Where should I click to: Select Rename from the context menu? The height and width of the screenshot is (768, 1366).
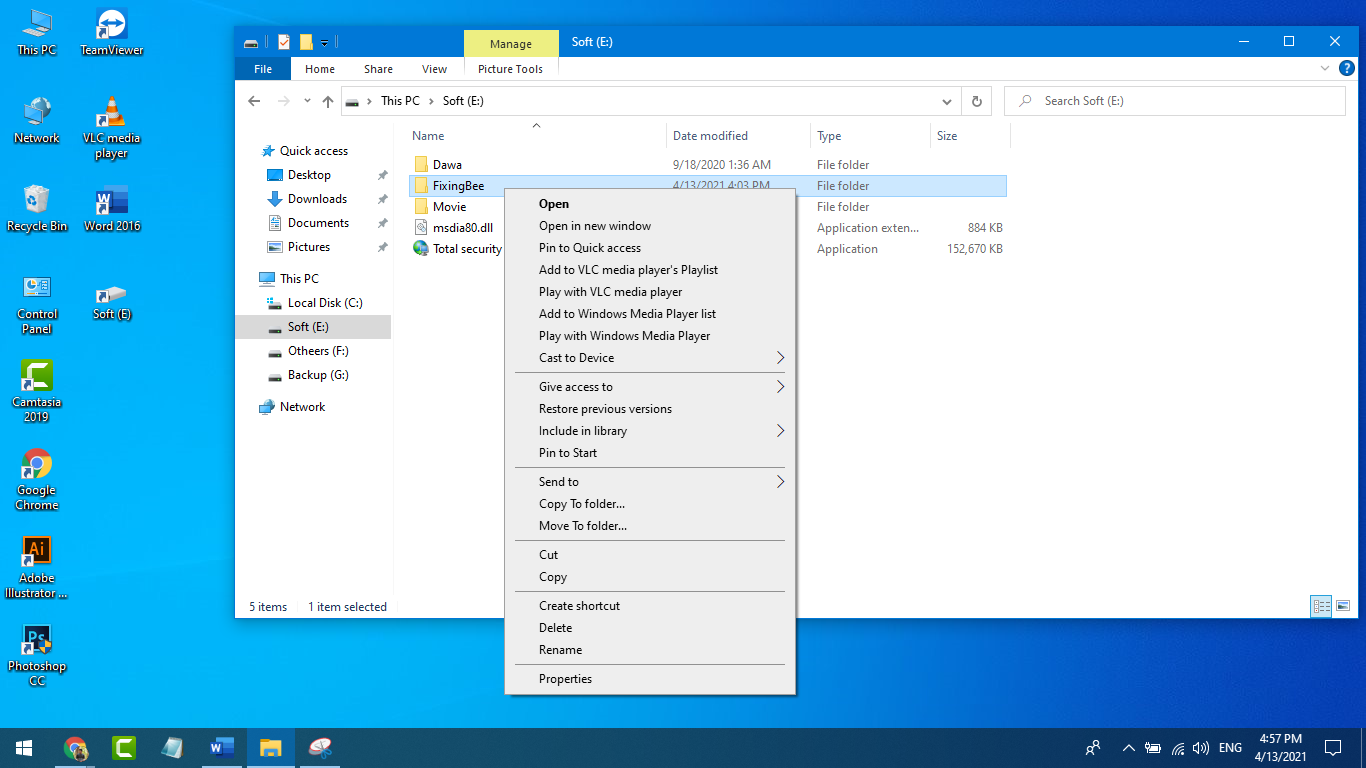pyautogui.click(x=560, y=650)
